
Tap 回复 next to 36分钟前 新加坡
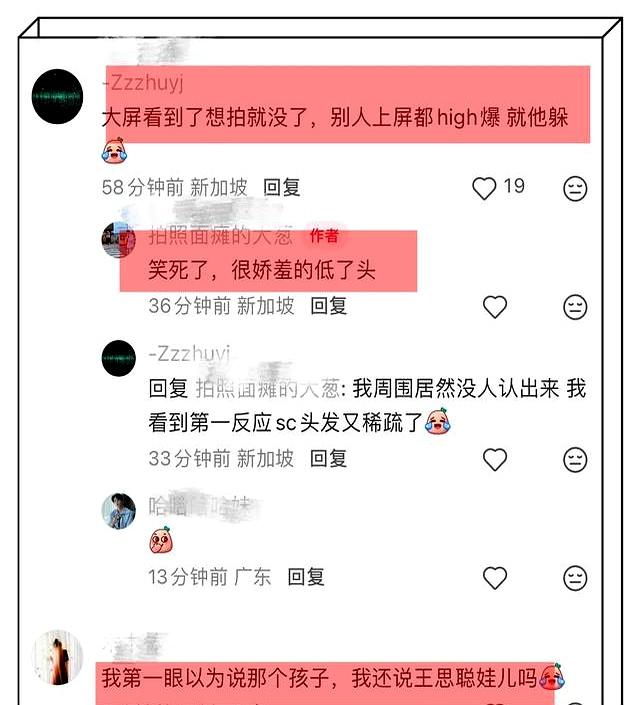click(x=329, y=306)
